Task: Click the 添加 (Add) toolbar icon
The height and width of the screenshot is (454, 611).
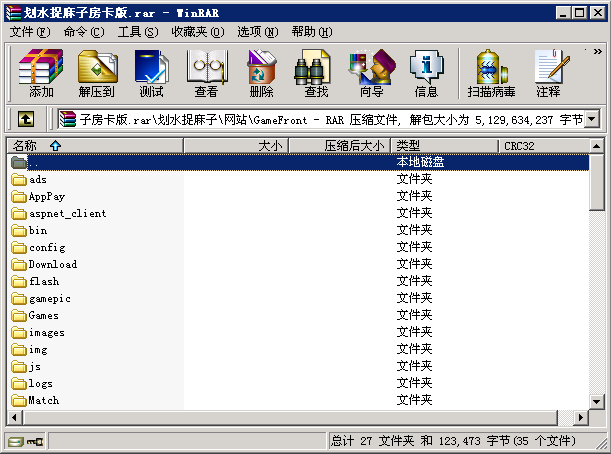Action: coord(41,73)
